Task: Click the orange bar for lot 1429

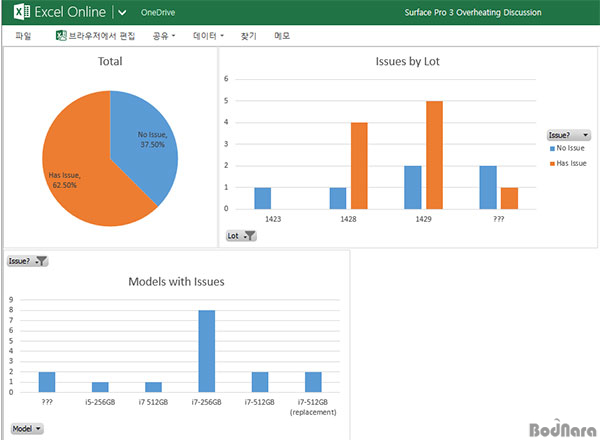Action: tap(434, 155)
